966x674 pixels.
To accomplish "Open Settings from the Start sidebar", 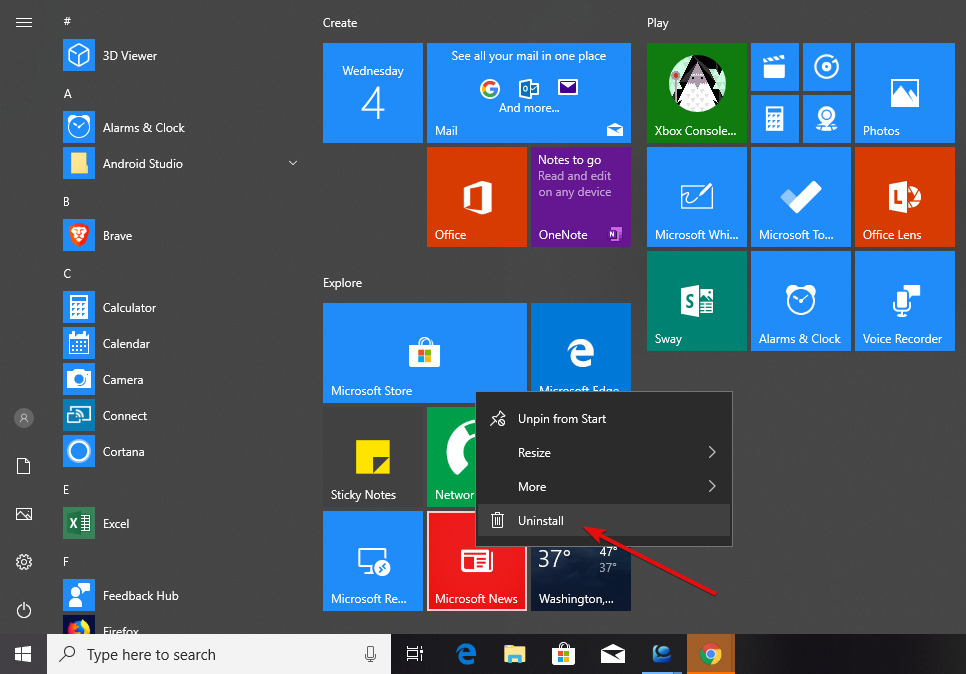I will (23, 562).
